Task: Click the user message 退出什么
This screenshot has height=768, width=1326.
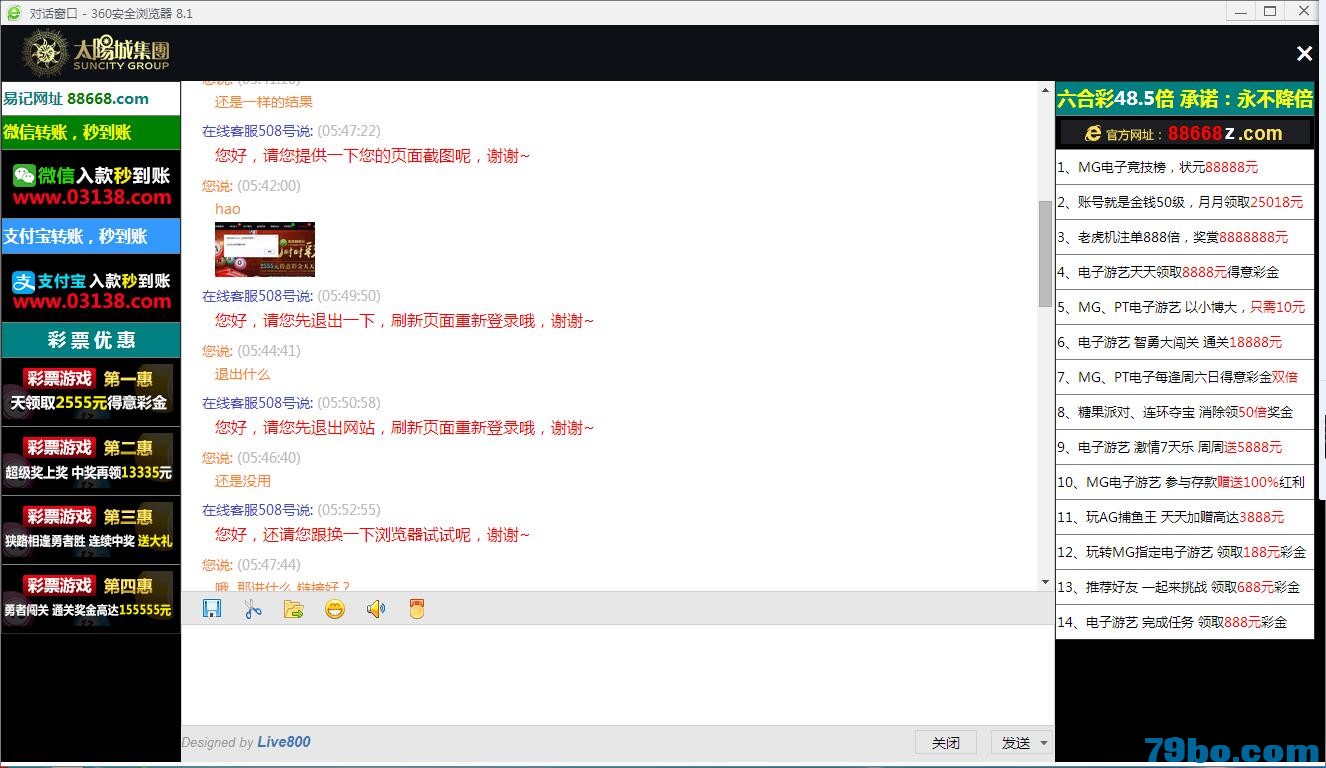Action: [243, 374]
